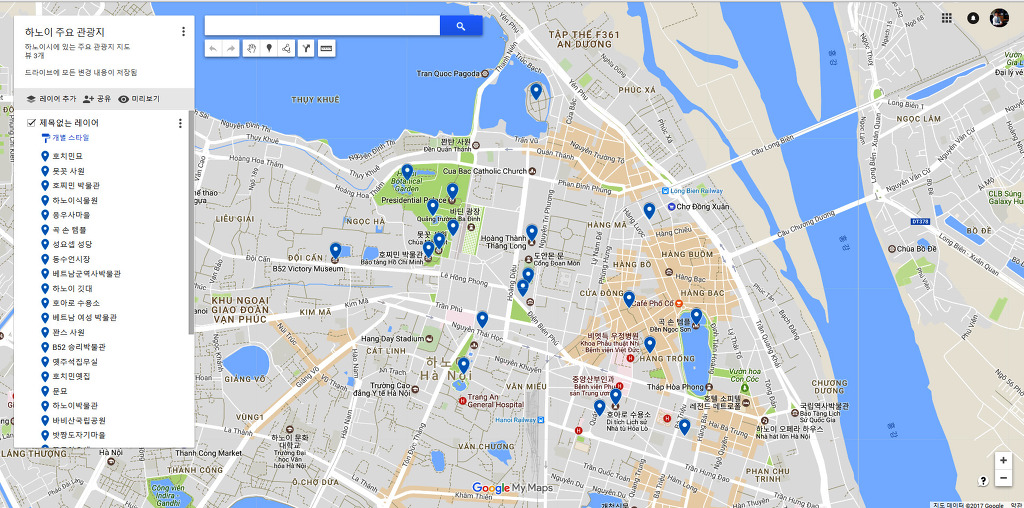Click the blue pin near Chợ Đồng Xuân
Screen dimensions: 1024x508
pyautogui.click(x=649, y=210)
